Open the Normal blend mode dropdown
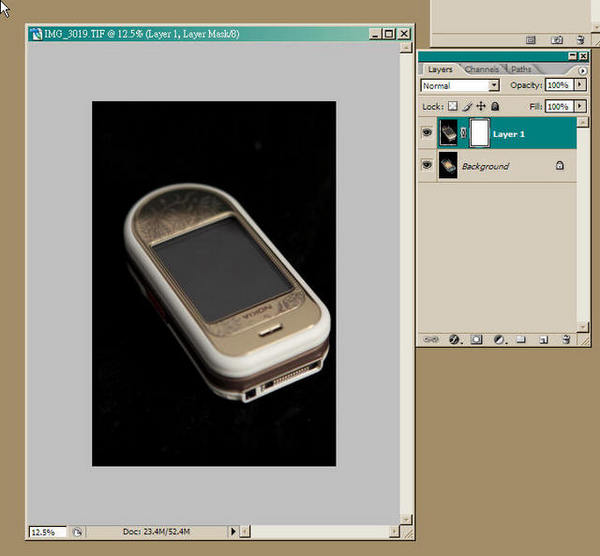The height and width of the screenshot is (556, 600). 460,85
